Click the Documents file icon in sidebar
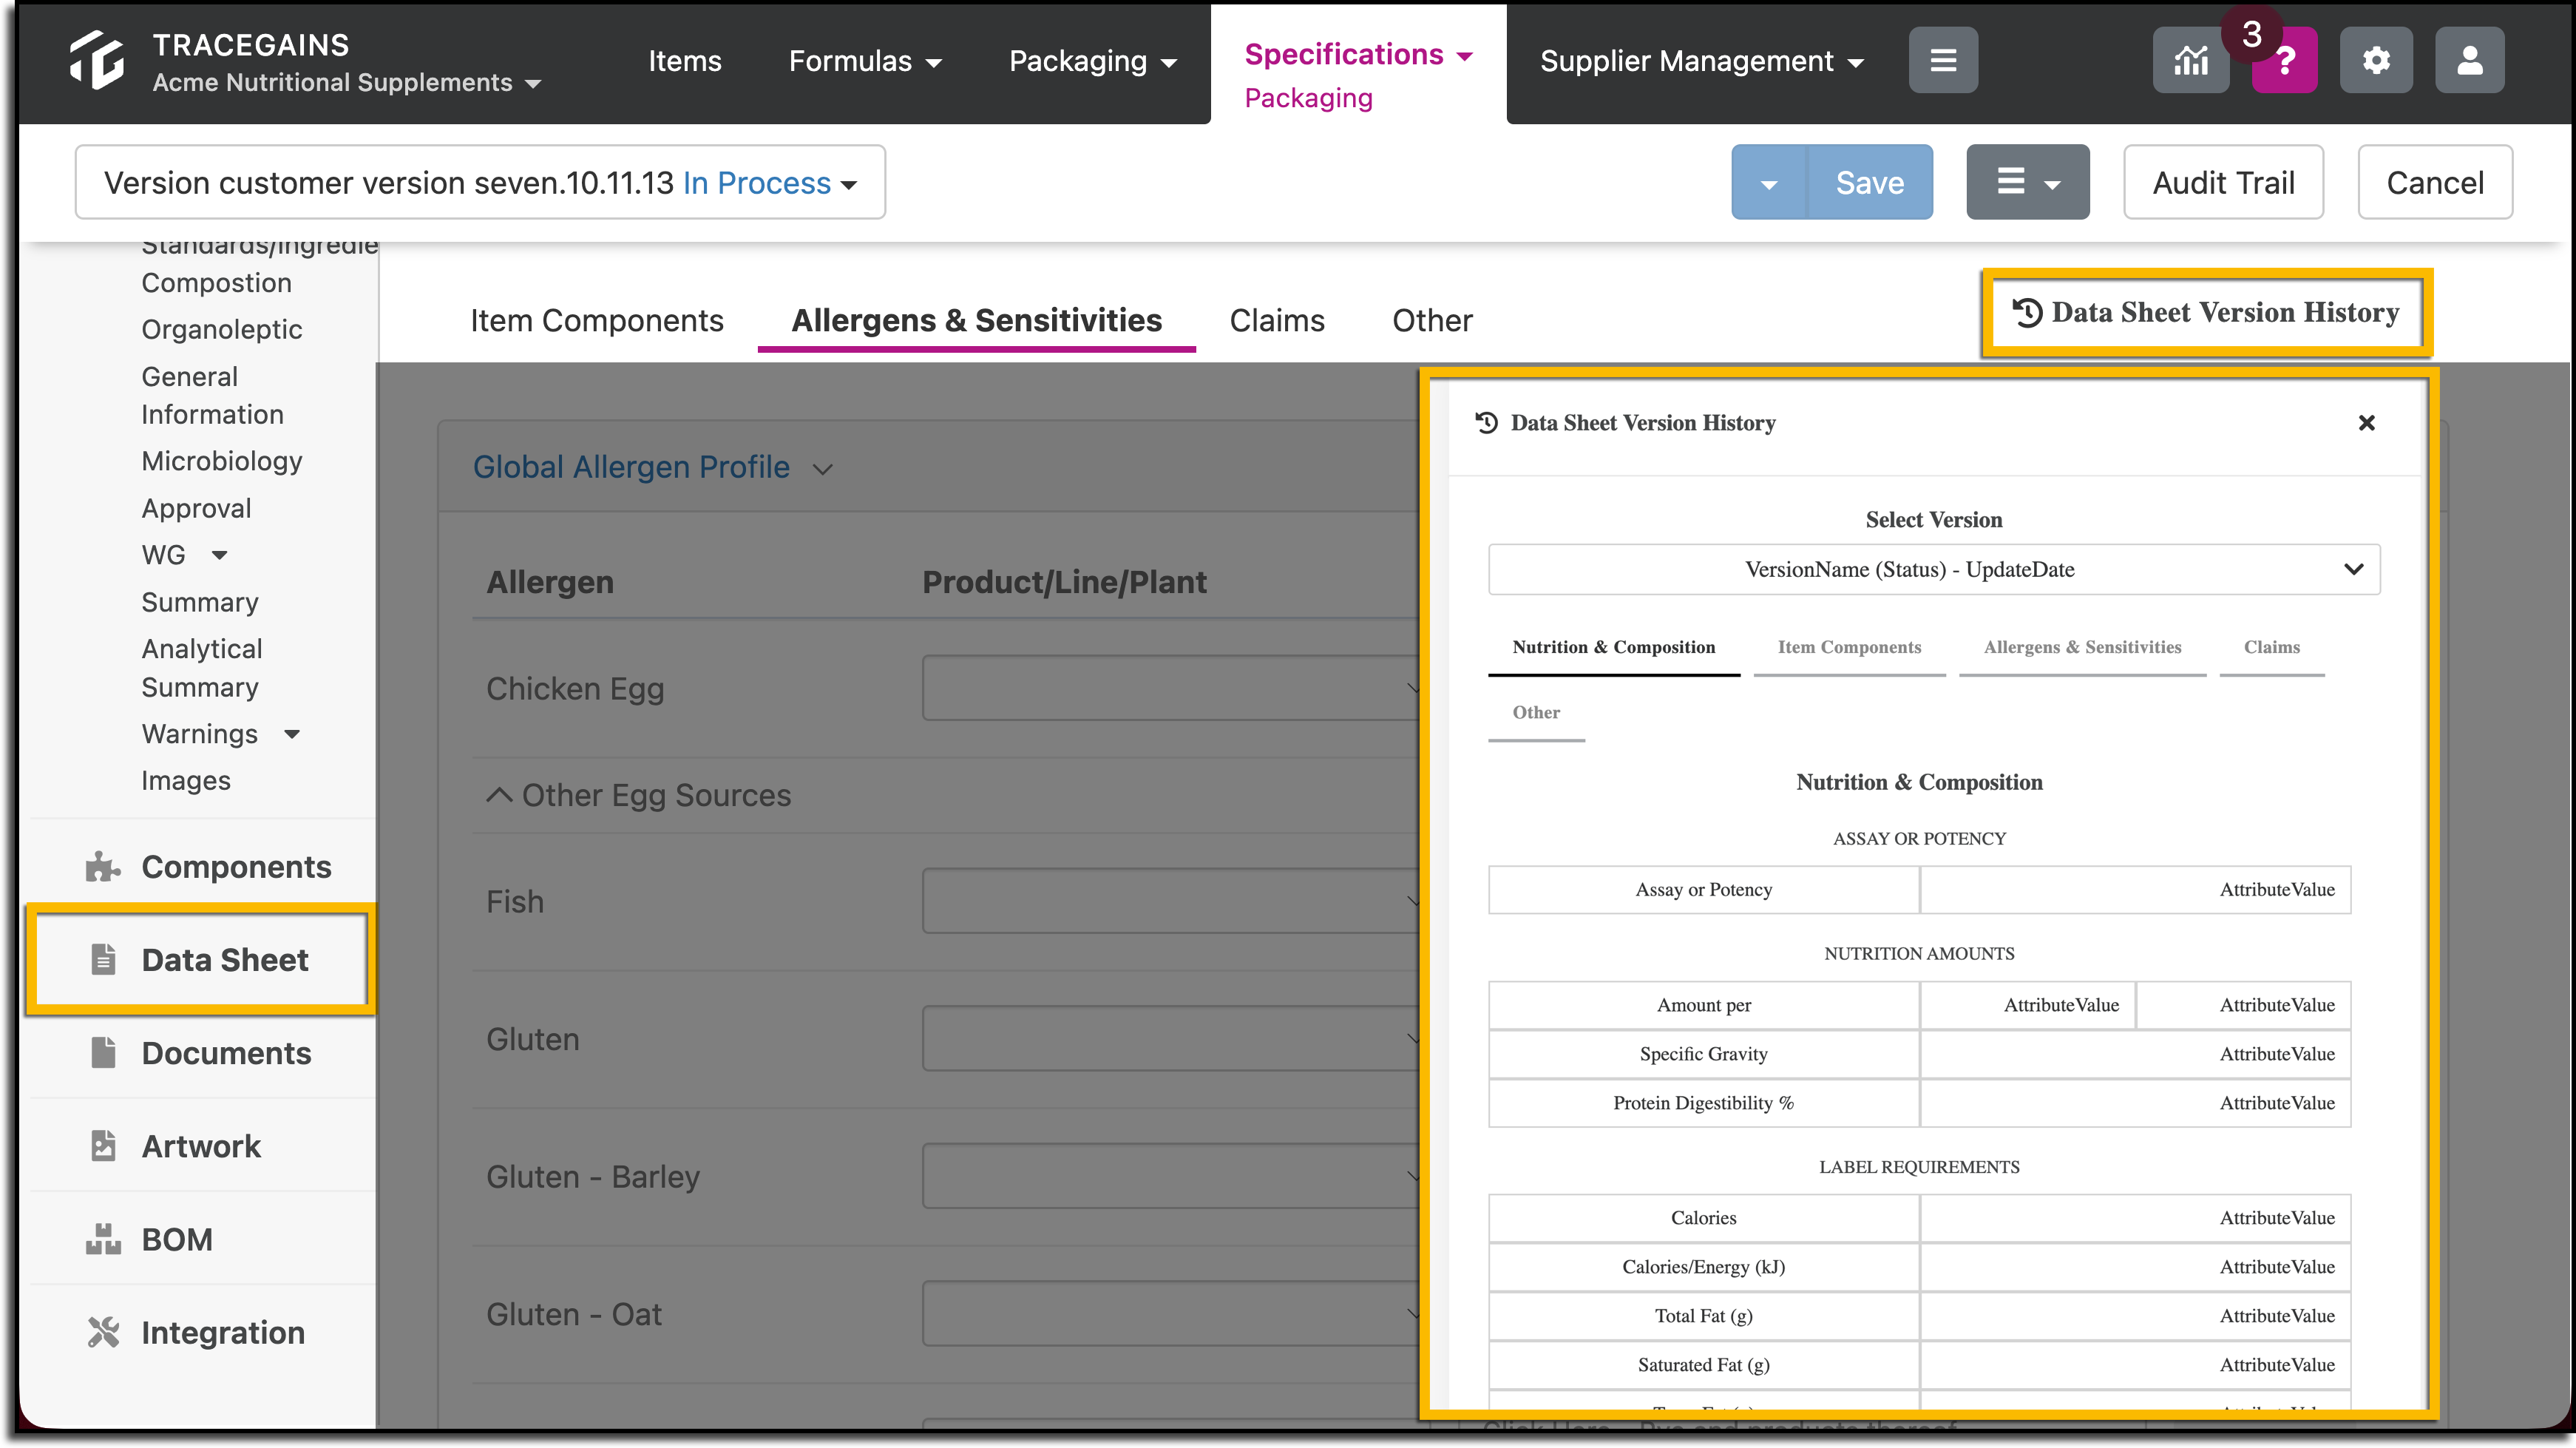 (103, 1052)
